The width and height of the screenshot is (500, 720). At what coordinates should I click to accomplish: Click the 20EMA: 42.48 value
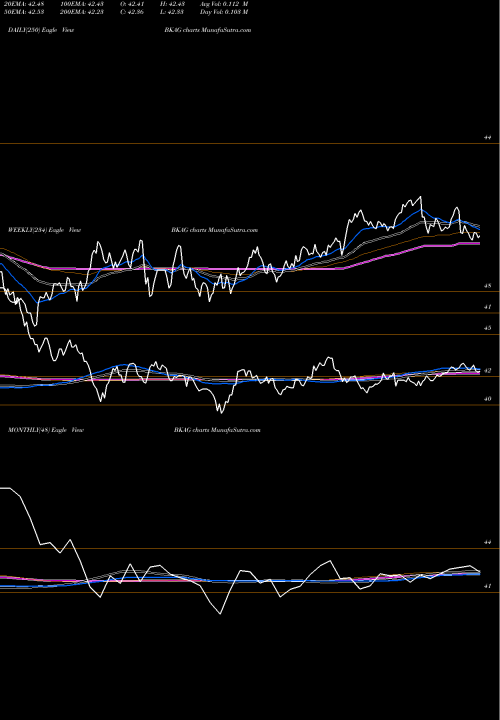click(x=23, y=4)
